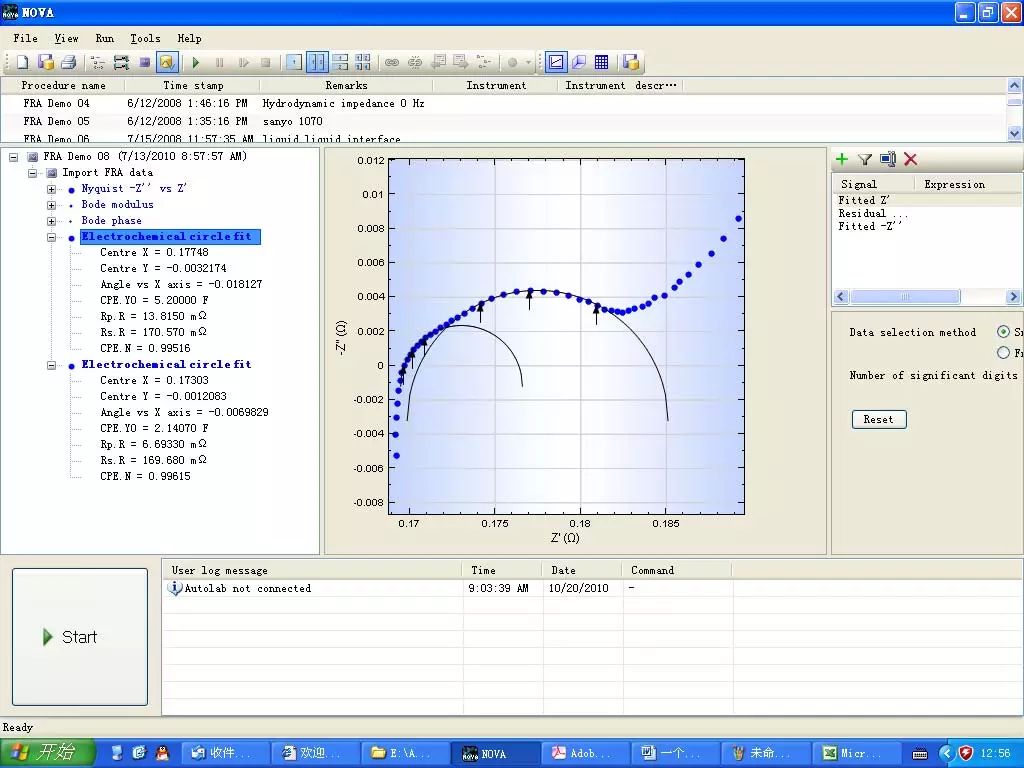The width and height of the screenshot is (1024, 768).
Task: Click the Print toolbar icon
Action: click(69, 62)
